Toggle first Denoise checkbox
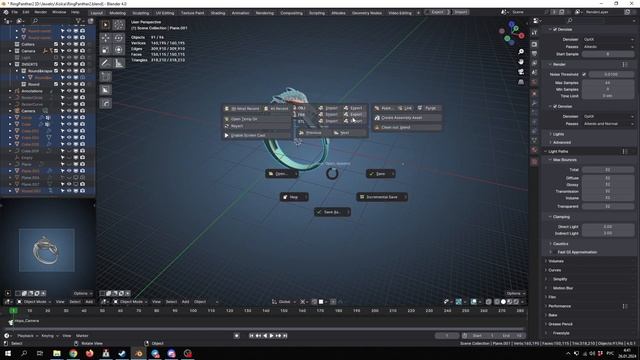640x360 pixels. (x=555, y=29)
